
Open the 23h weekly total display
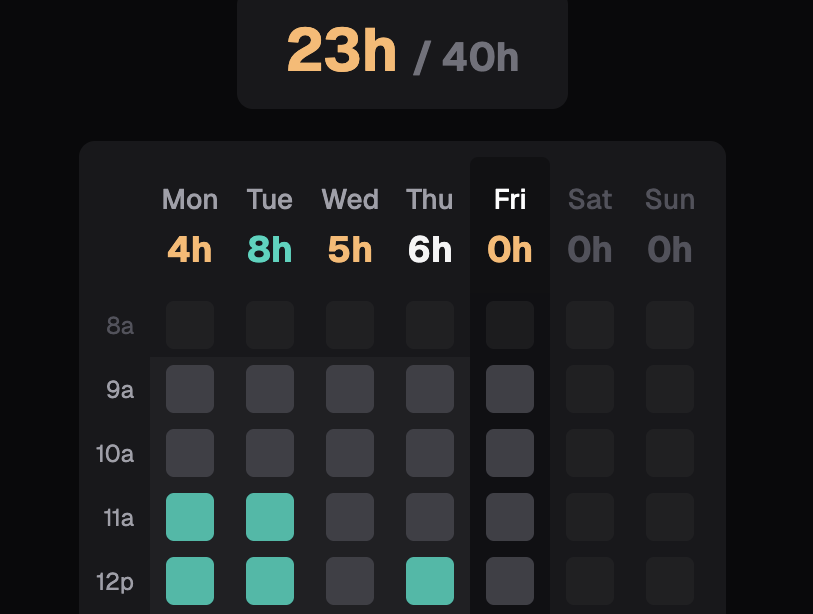point(341,50)
